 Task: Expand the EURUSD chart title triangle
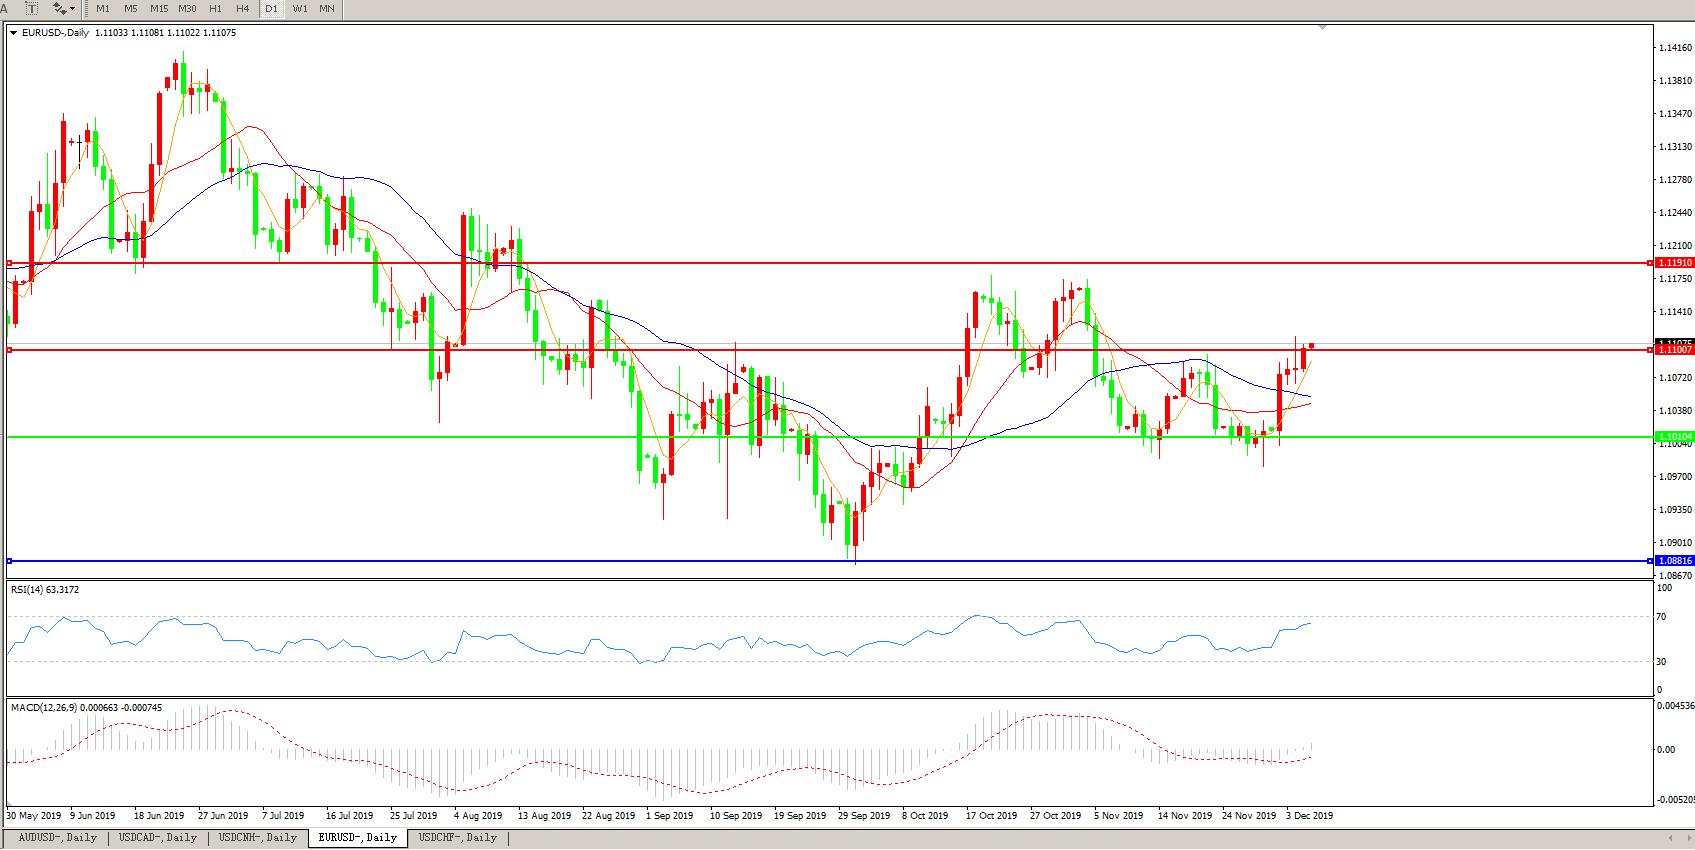14,33
